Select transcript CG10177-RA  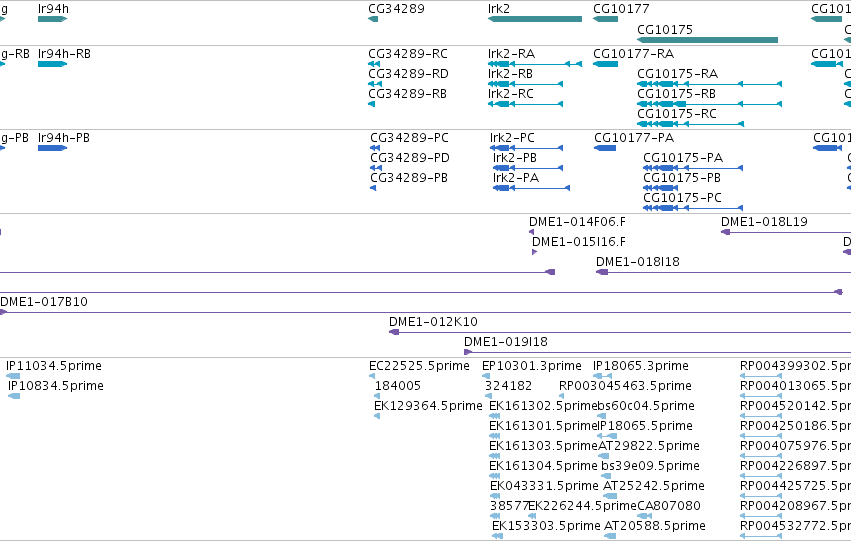[633, 54]
